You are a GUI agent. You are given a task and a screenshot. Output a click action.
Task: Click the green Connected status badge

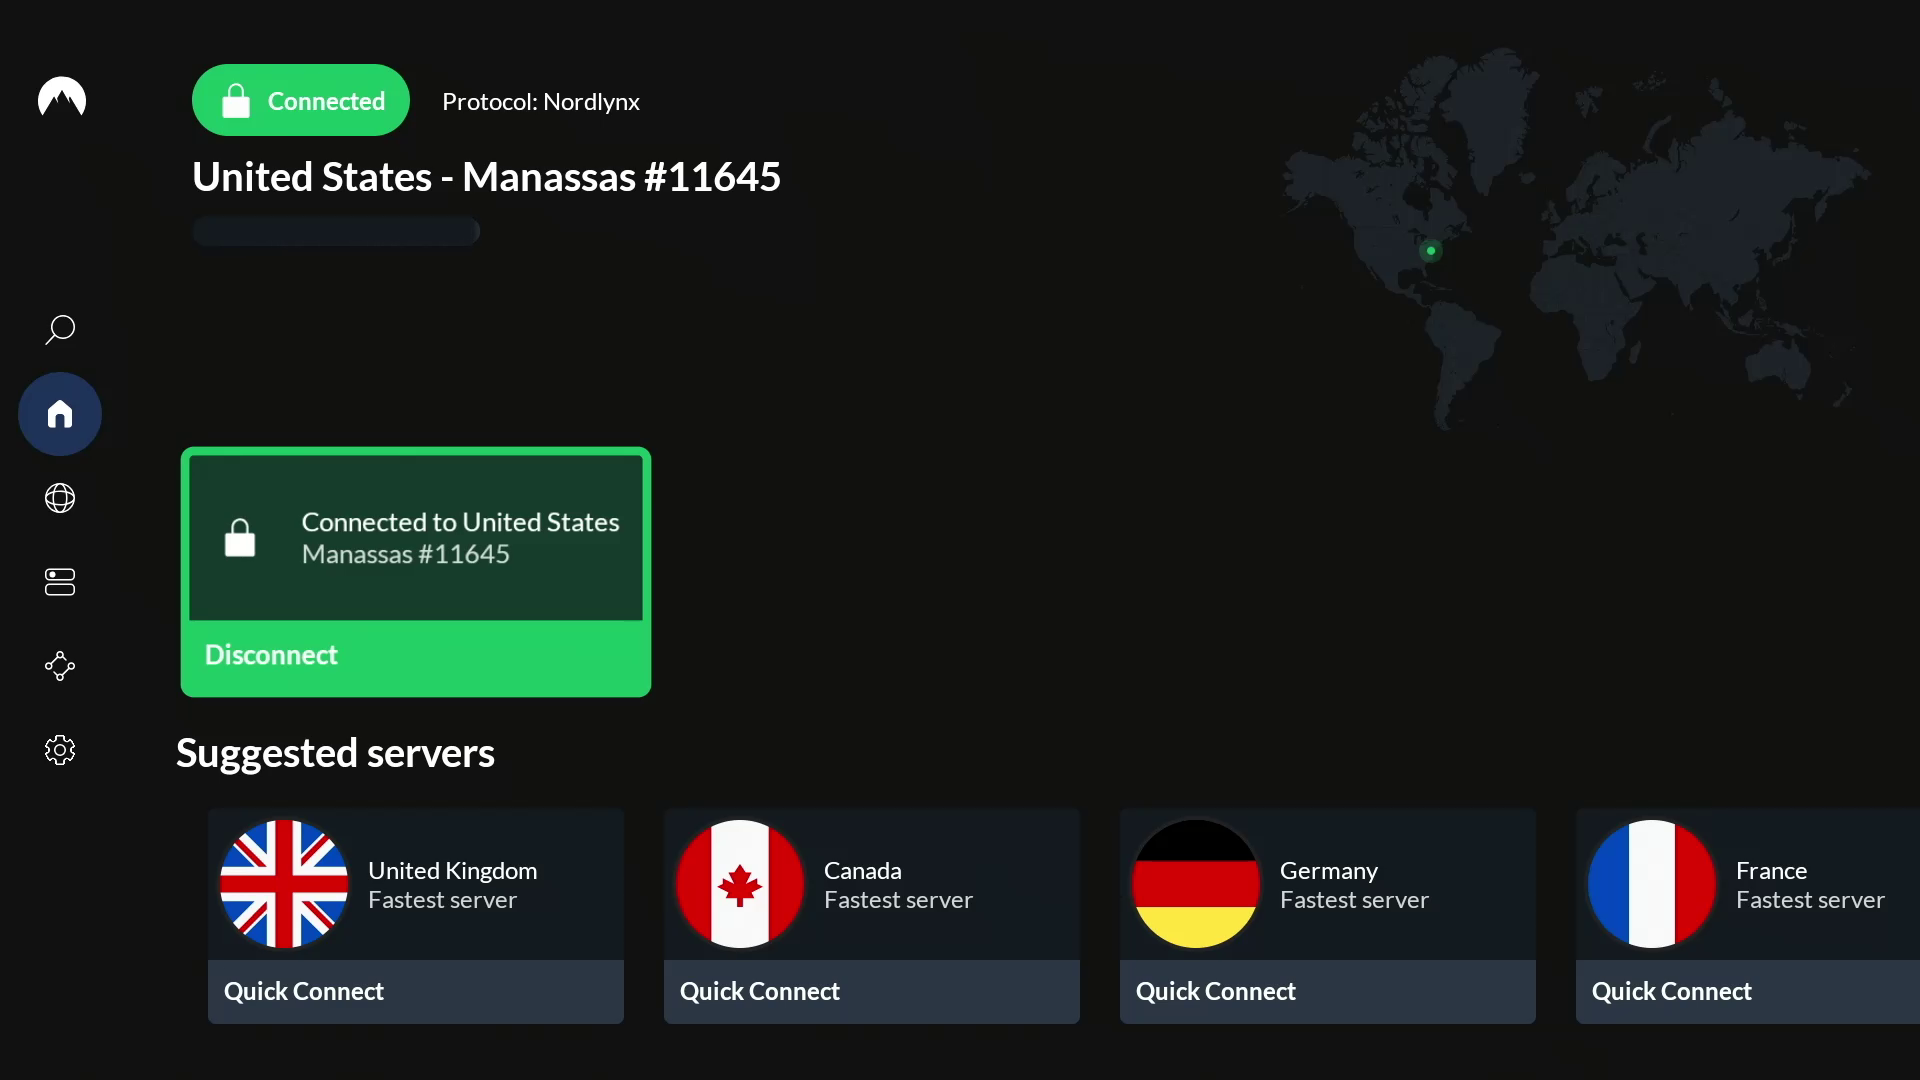[x=300, y=100]
